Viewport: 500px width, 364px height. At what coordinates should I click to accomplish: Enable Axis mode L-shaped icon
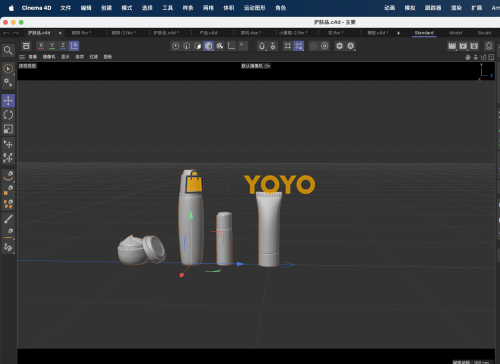tap(231, 46)
